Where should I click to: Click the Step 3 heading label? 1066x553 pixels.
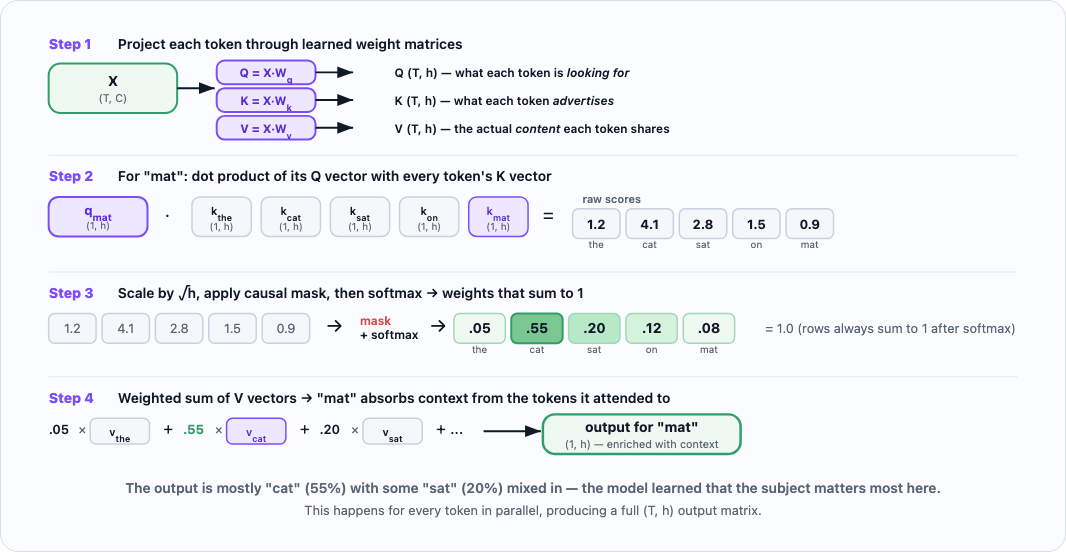71,294
